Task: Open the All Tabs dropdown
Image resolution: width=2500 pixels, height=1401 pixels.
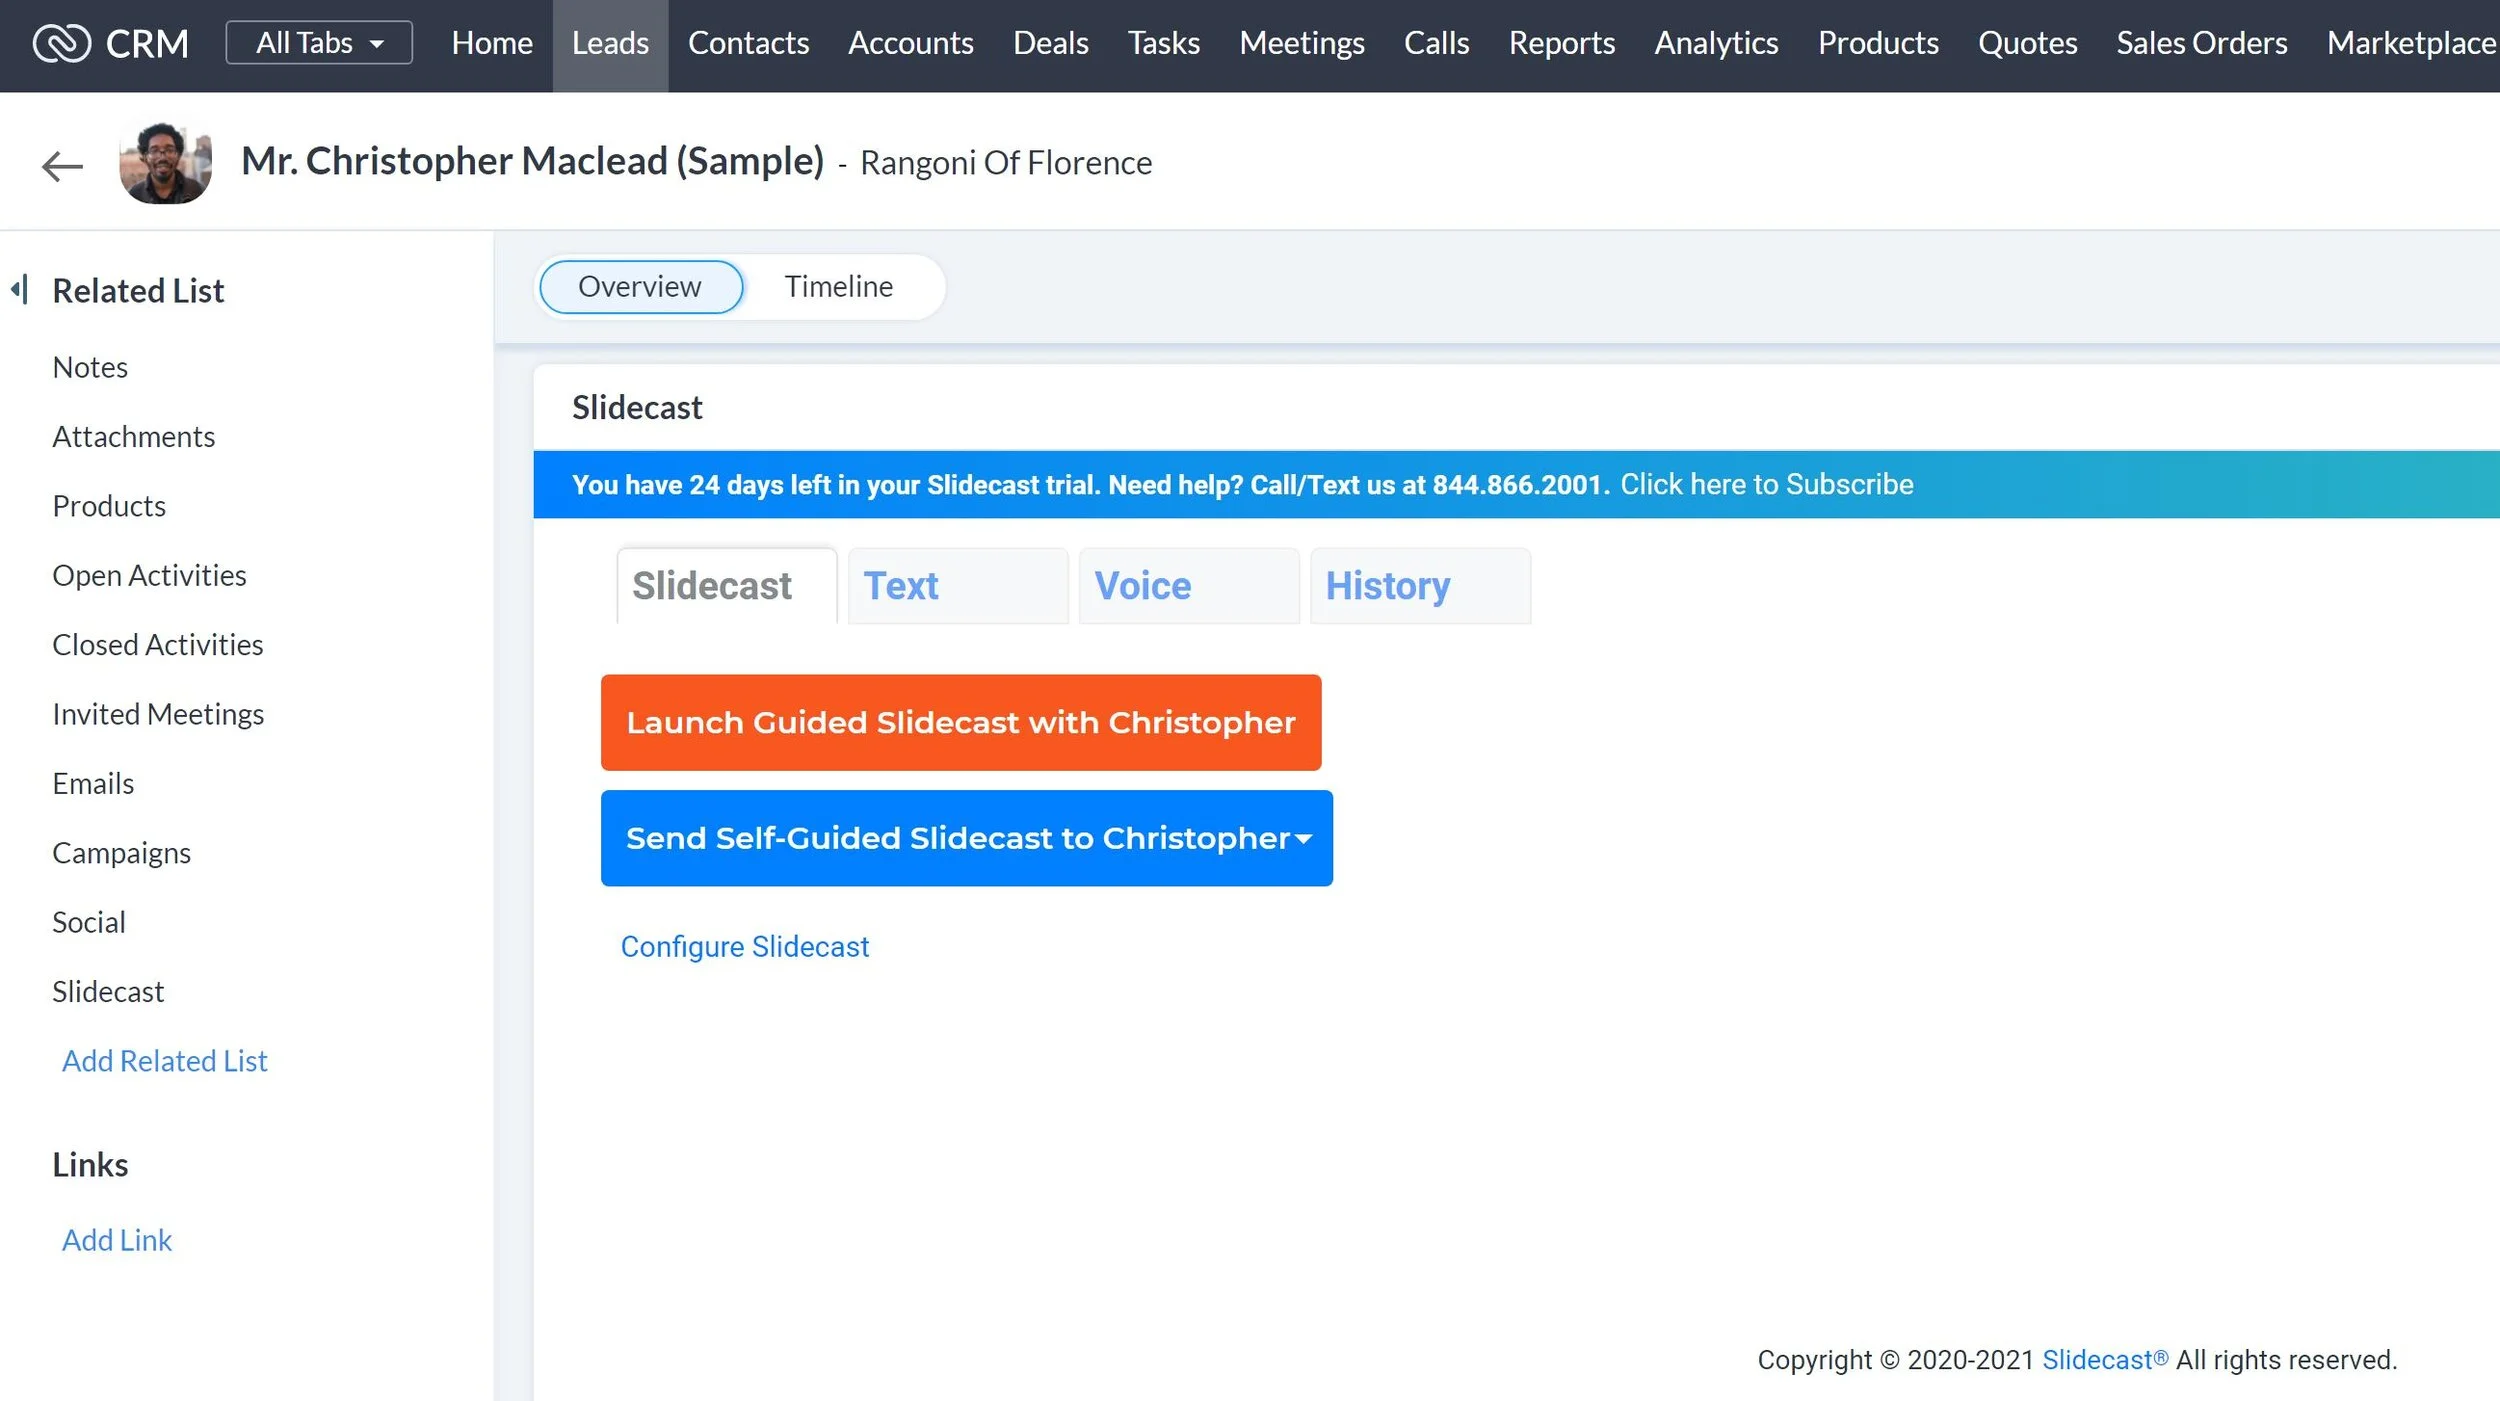Action: [319, 43]
